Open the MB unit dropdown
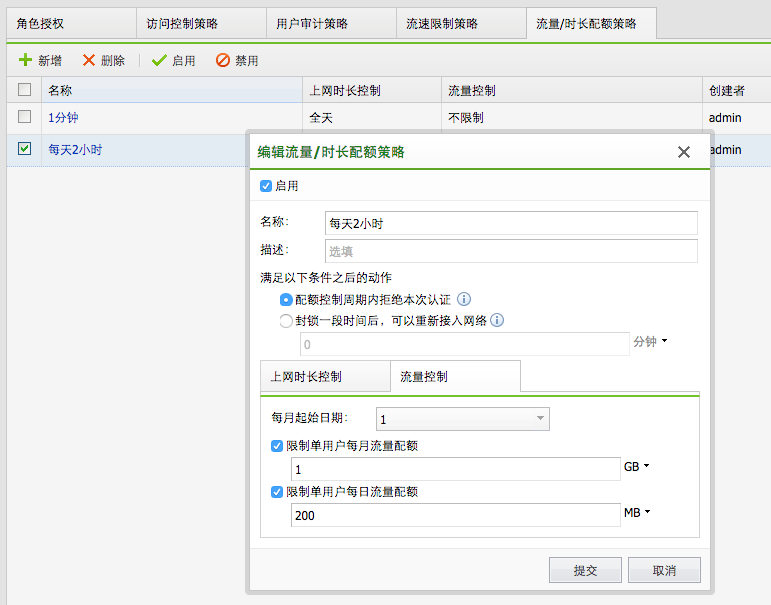The width and height of the screenshot is (771, 605). click(637, 513)
